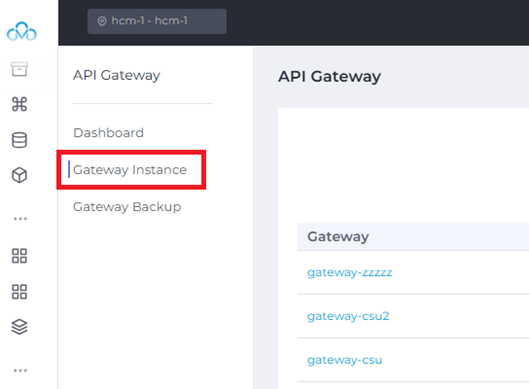Expand the upper three-dots sidebar menu
Image resolution: width=529 pixels, height=389 pixels.
click(20, 219)
